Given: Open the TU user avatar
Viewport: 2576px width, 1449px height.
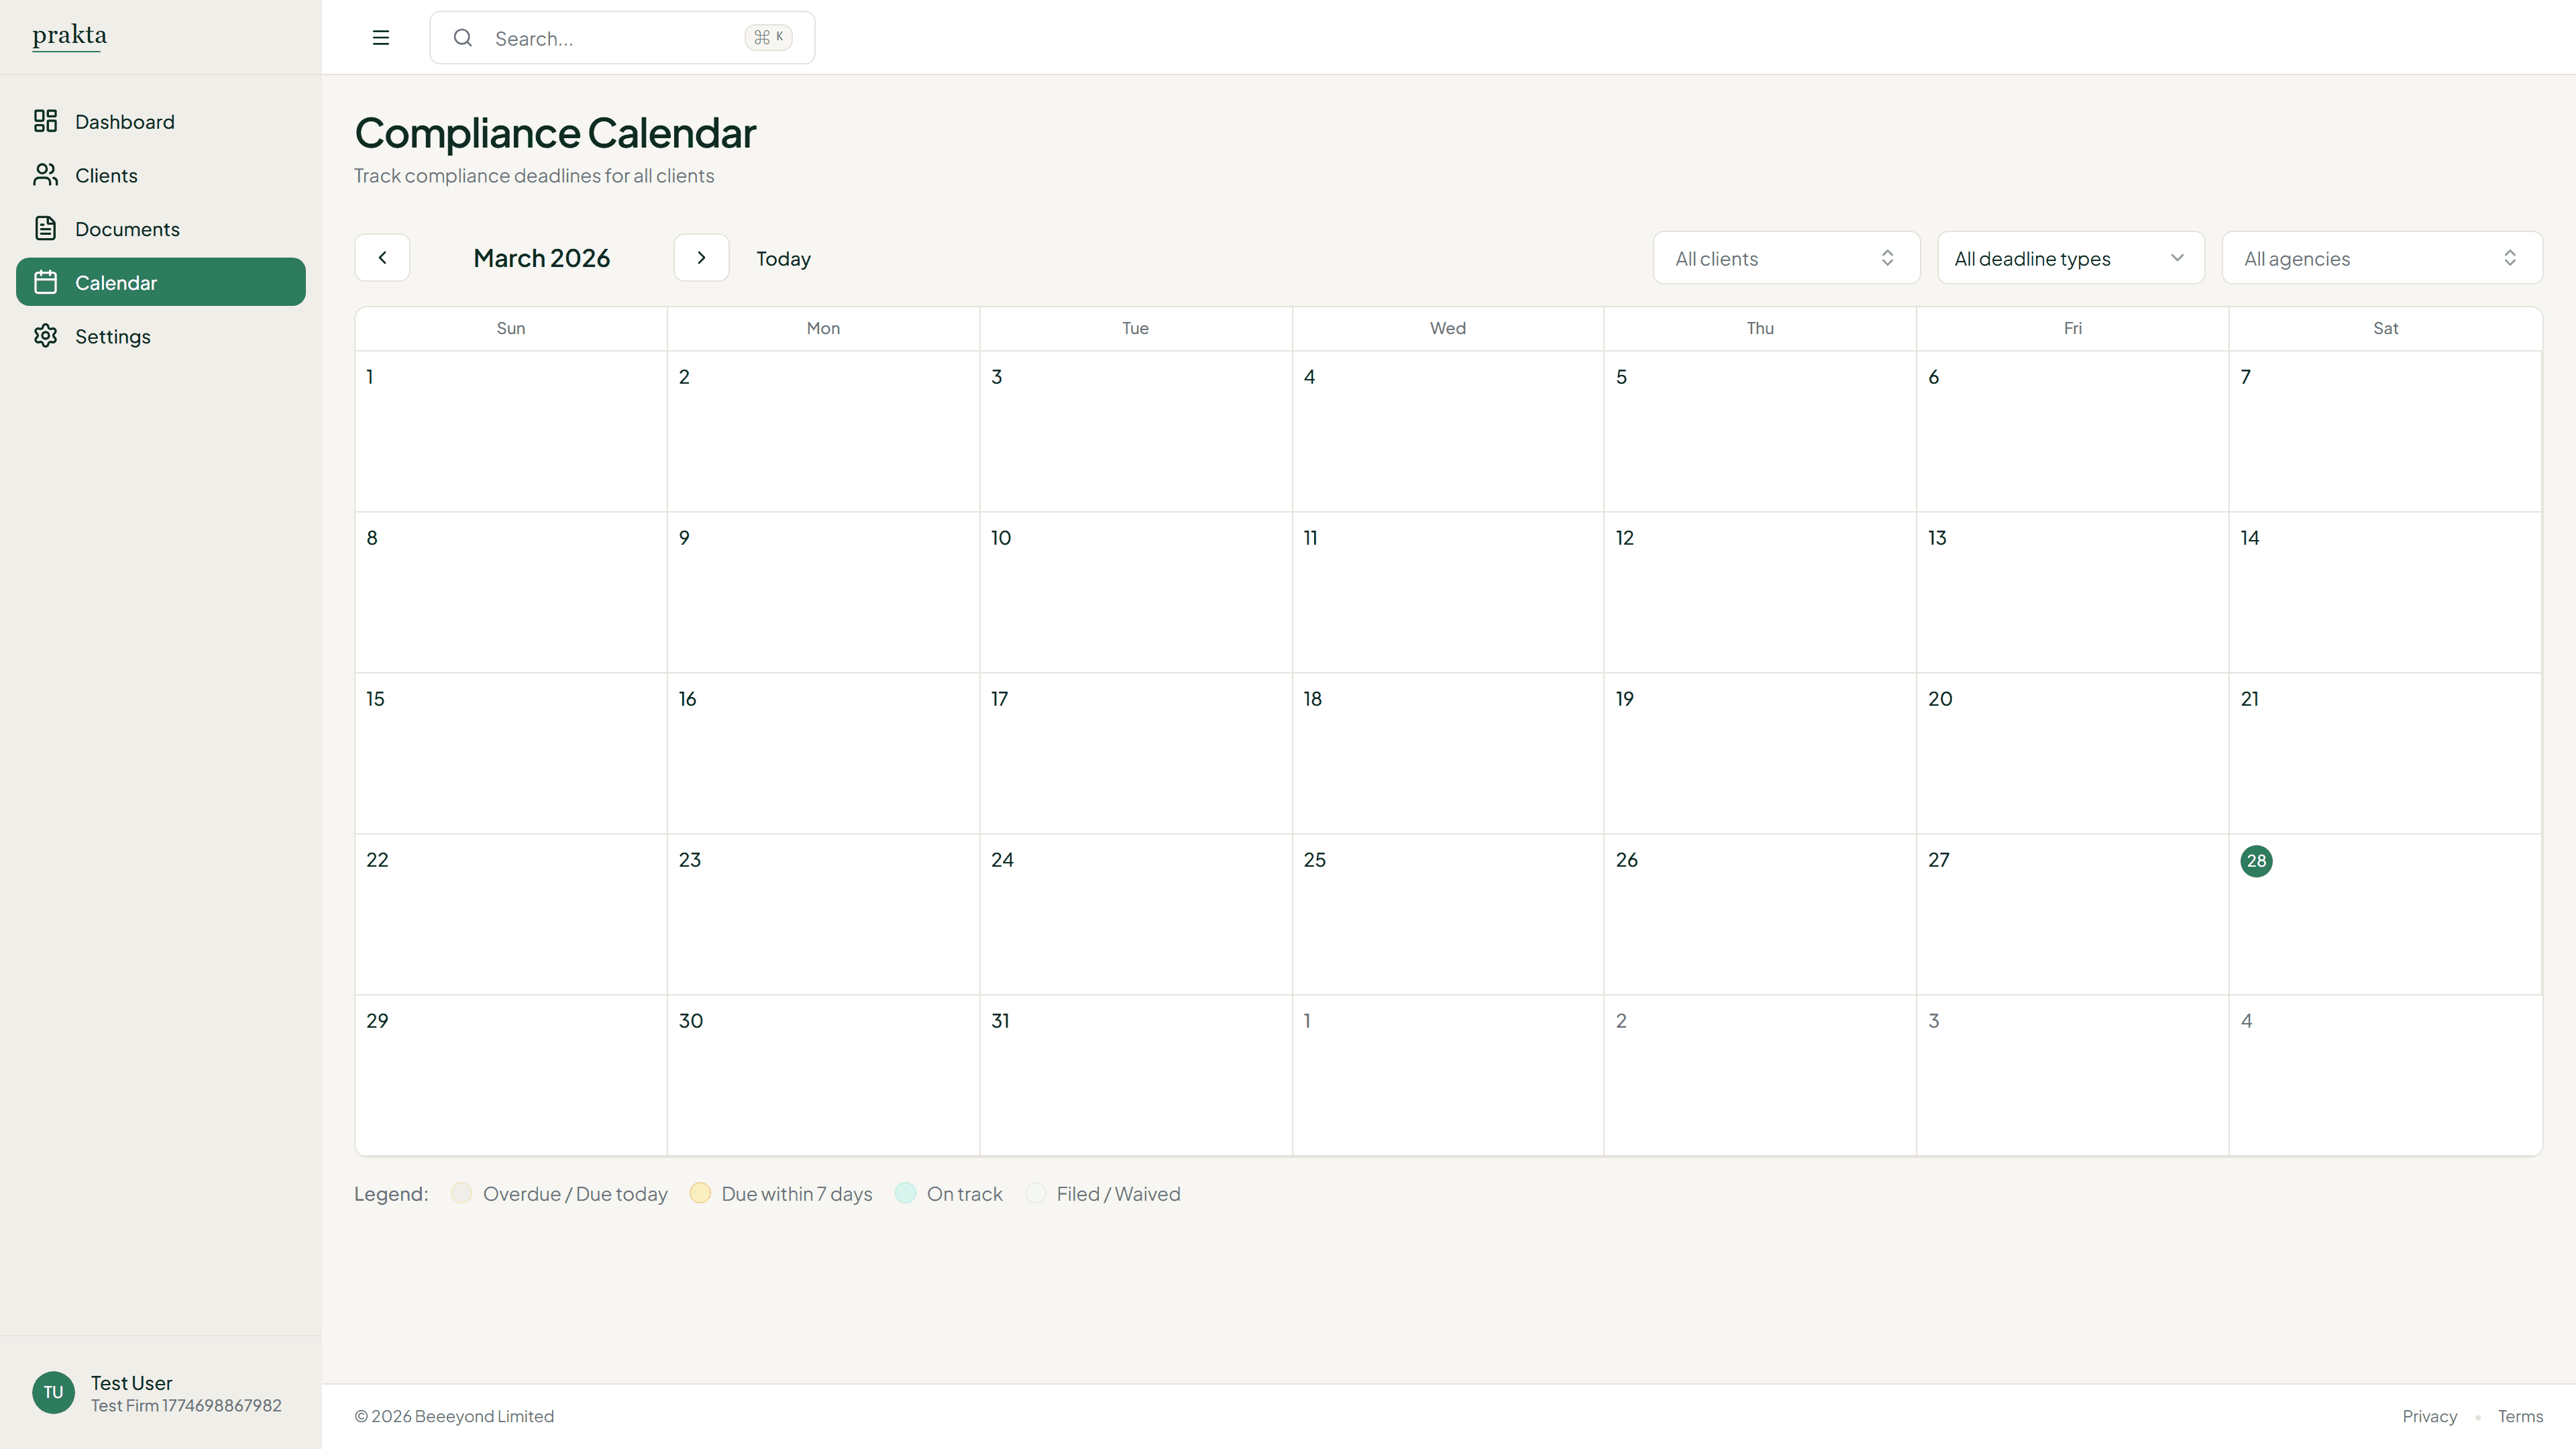Looking at the screenshot, I should point(53,1392).
